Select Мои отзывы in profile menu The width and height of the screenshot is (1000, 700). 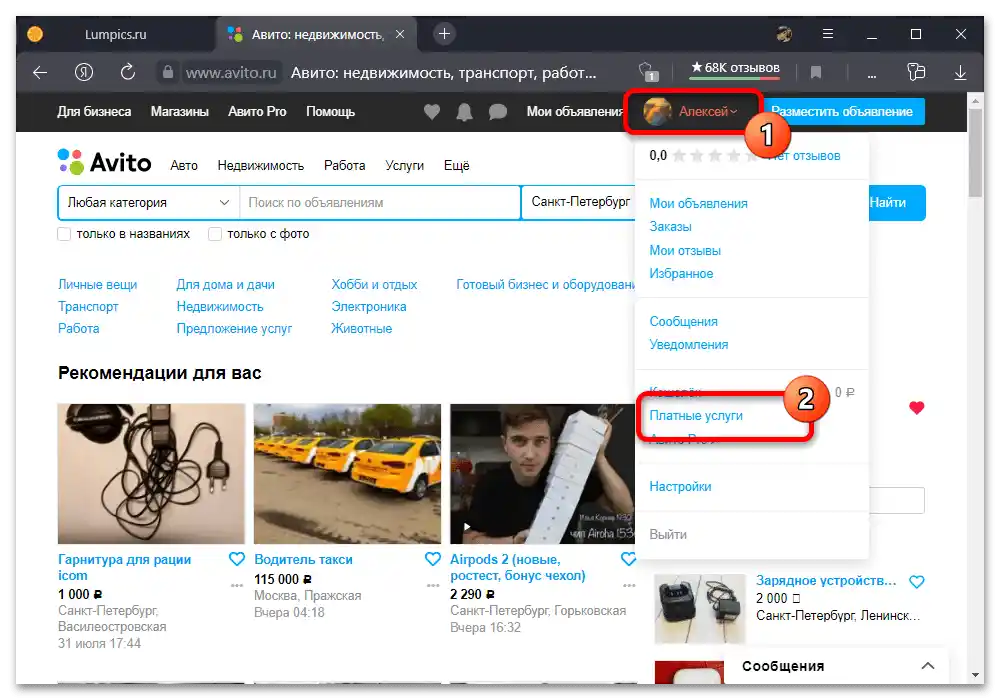(685, 251)
